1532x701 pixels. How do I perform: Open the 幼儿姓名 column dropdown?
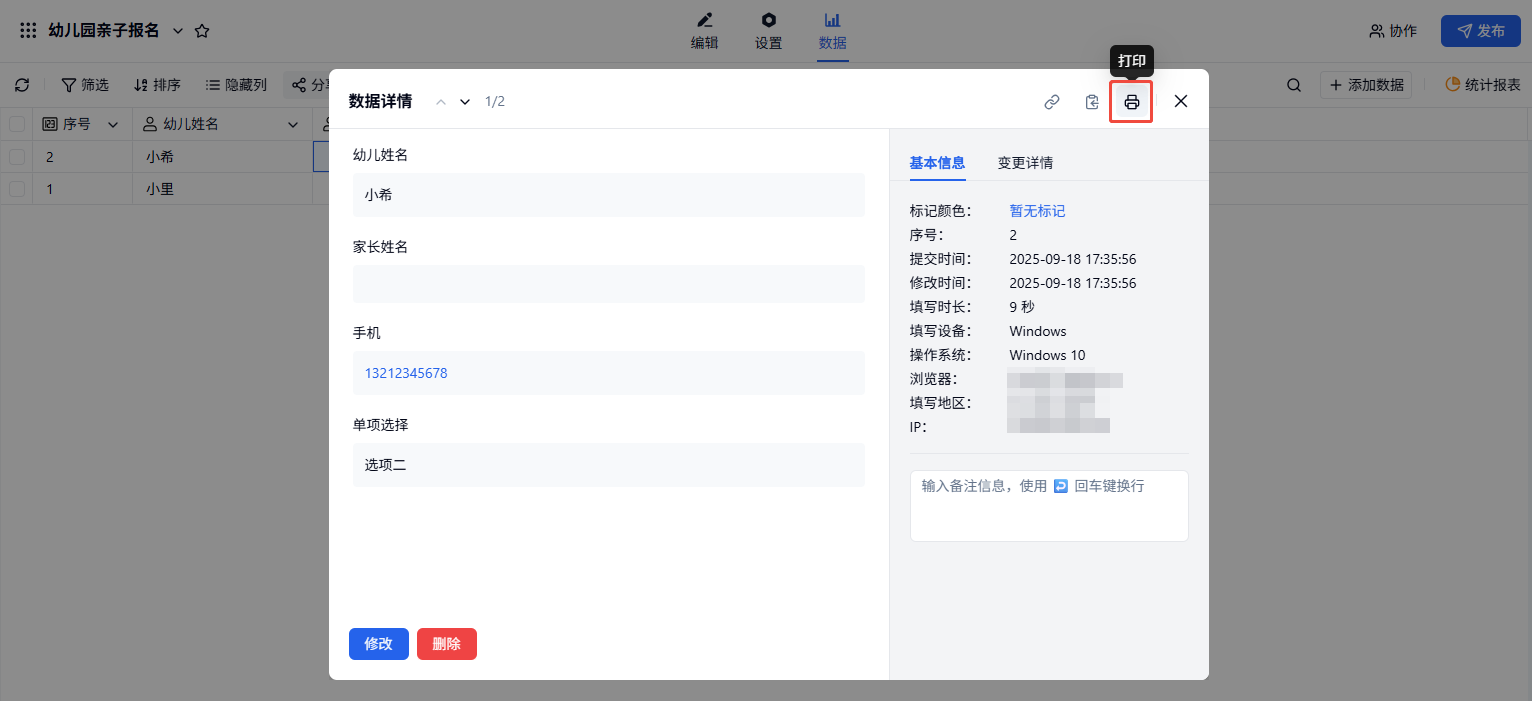(x=293, y=125)
